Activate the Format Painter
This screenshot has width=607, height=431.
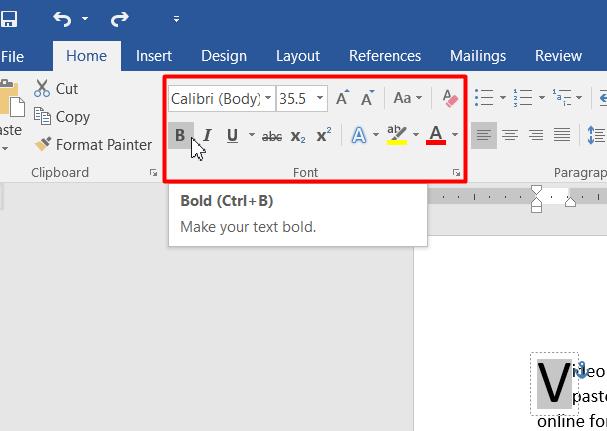tap(93, 144)
